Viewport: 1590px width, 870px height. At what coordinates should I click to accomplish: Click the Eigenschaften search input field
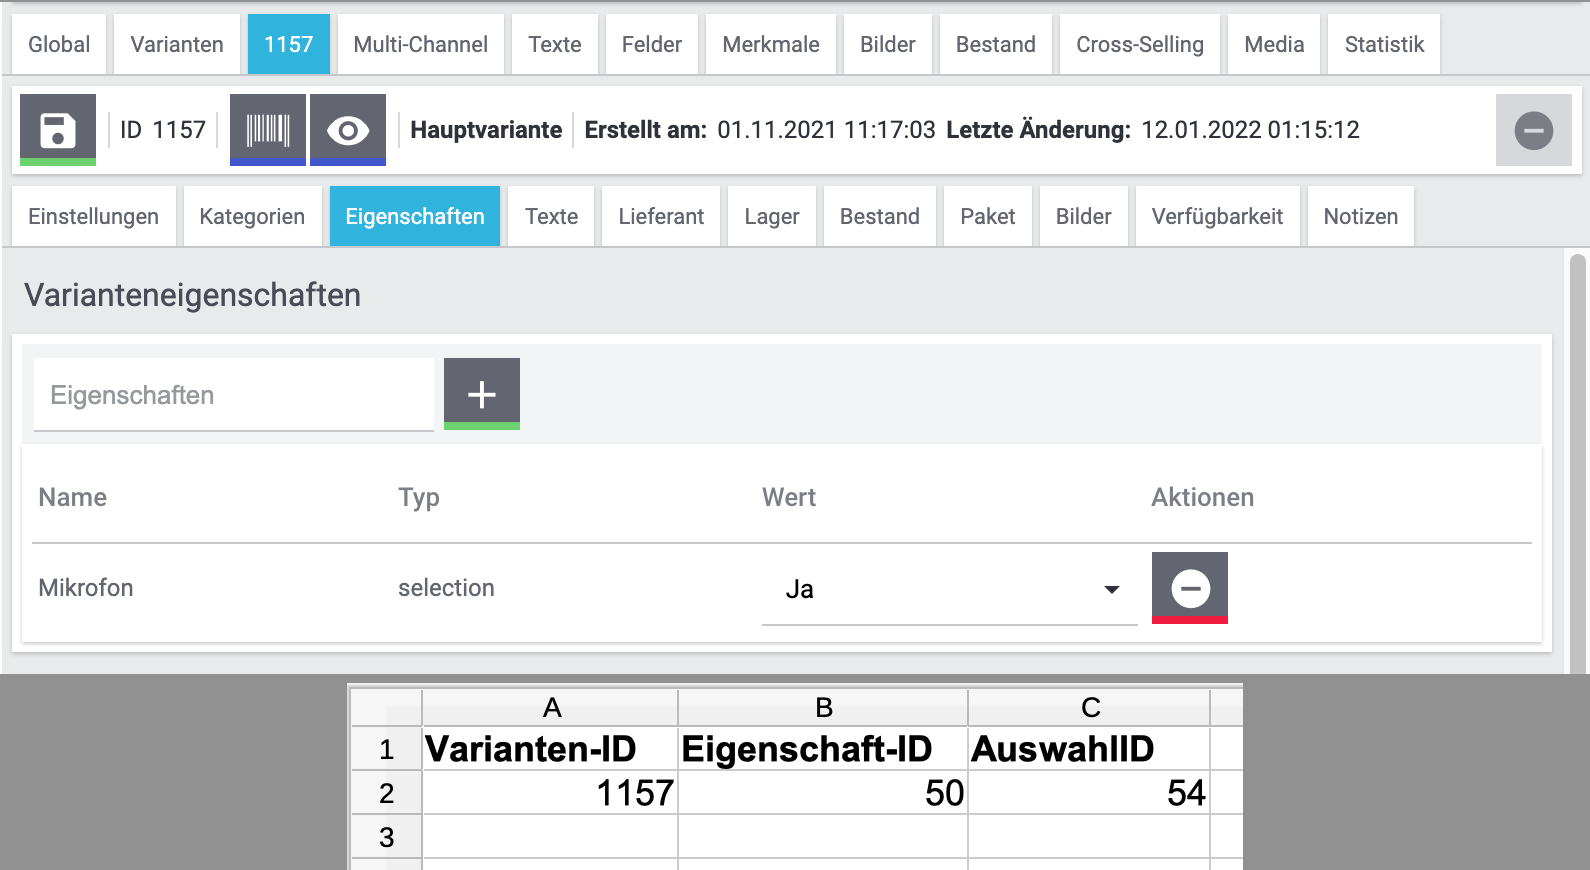(x=234, y=395)
